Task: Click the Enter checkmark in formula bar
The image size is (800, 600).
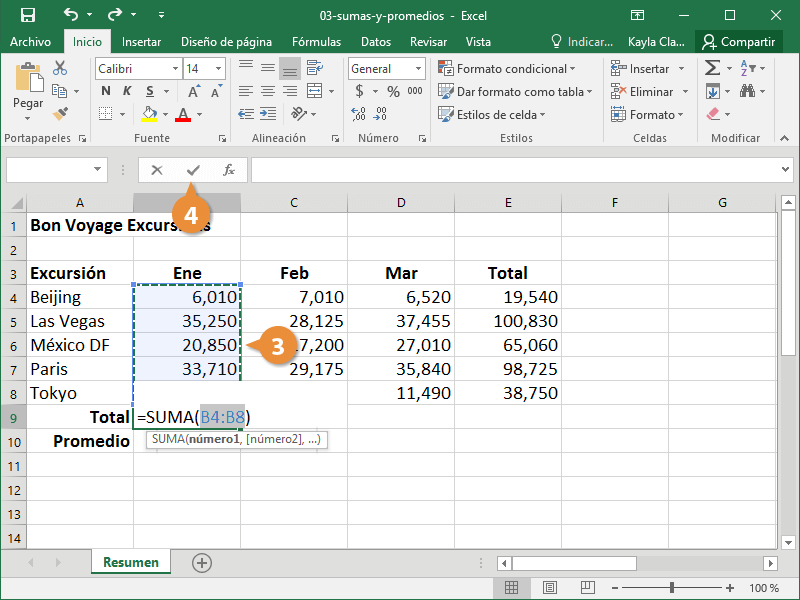Action: pos(193,170)
